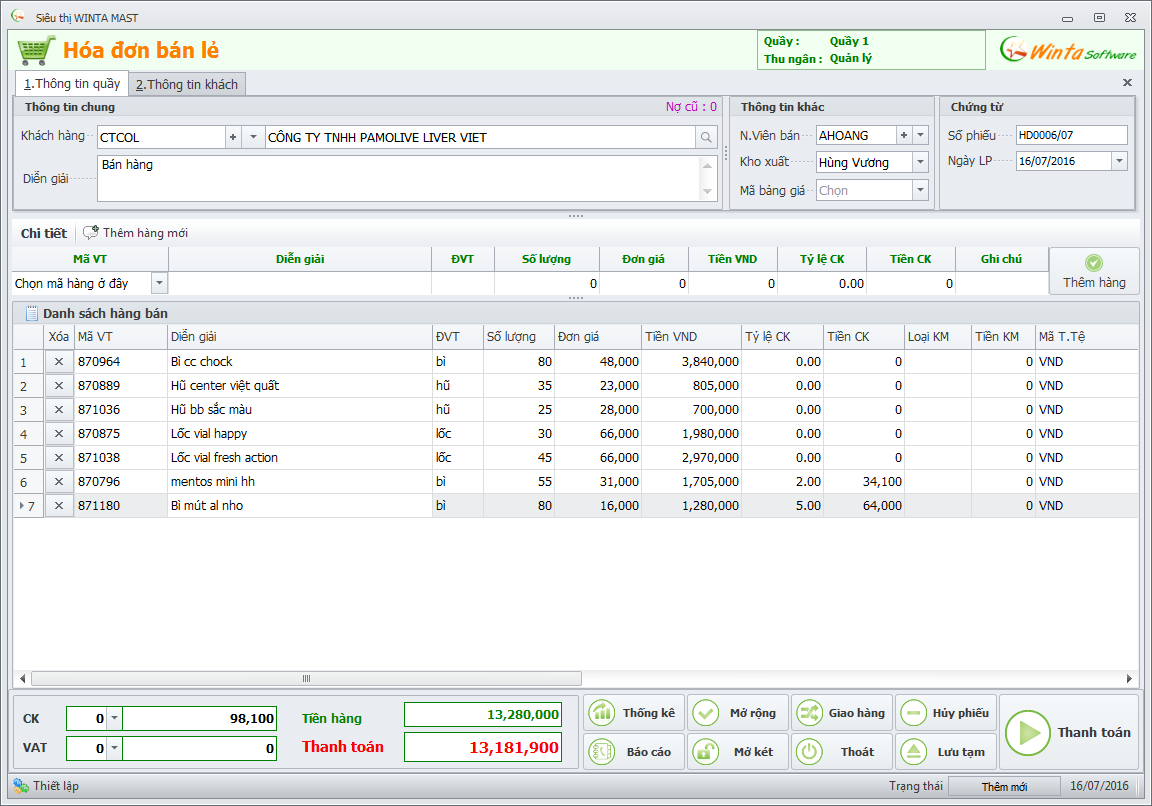
Task: Open N.Viên bán dropdown arrow
Action: pos(921,135)
